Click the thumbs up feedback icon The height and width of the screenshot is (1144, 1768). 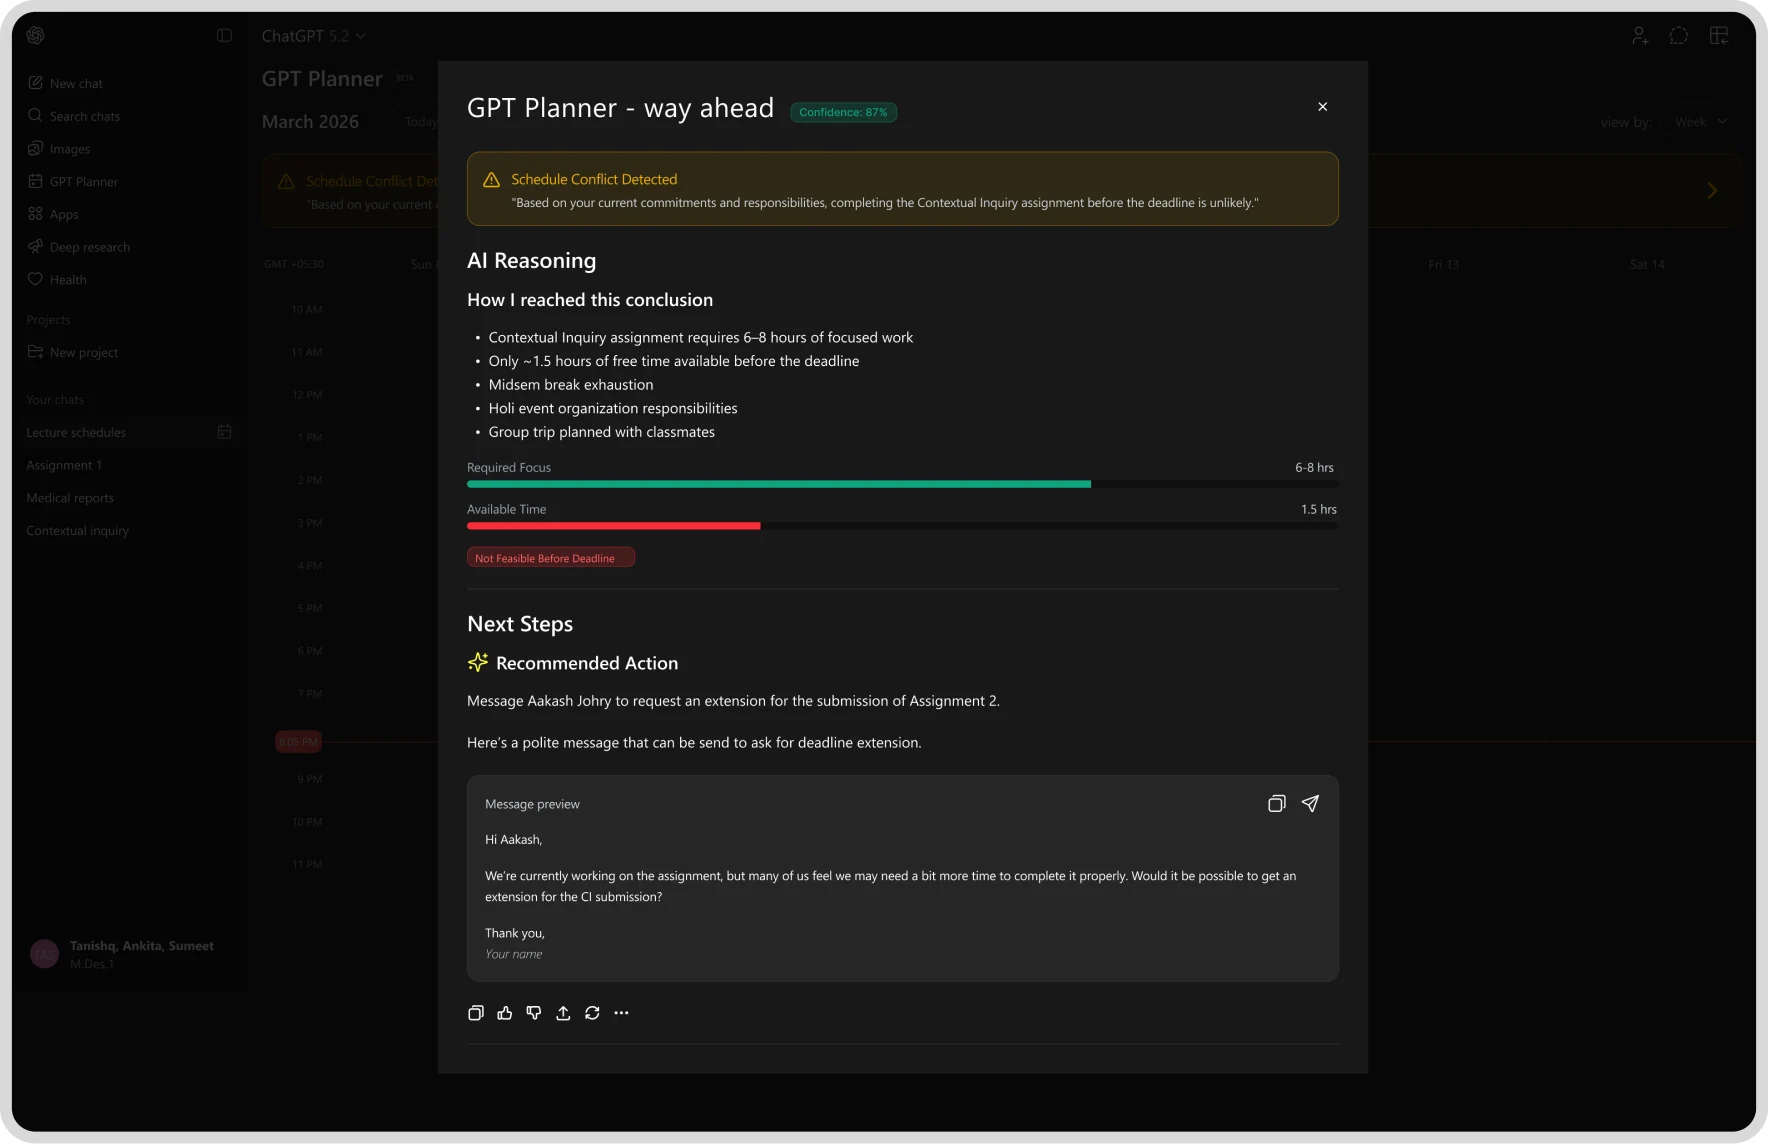tap(505, 1013)
